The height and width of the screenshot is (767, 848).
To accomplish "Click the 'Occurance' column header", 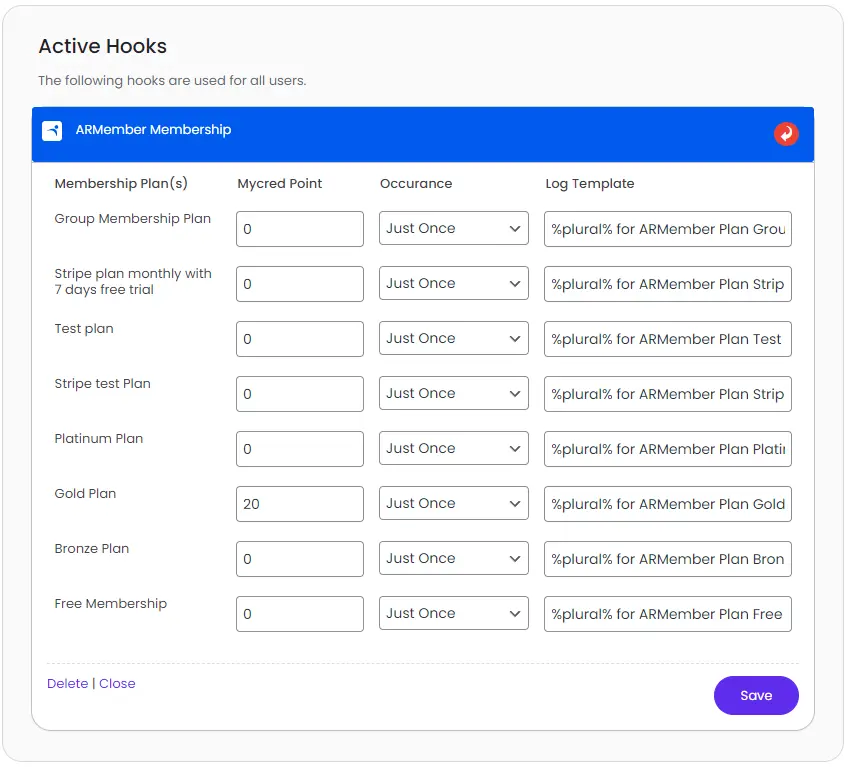I will point(416,184).
